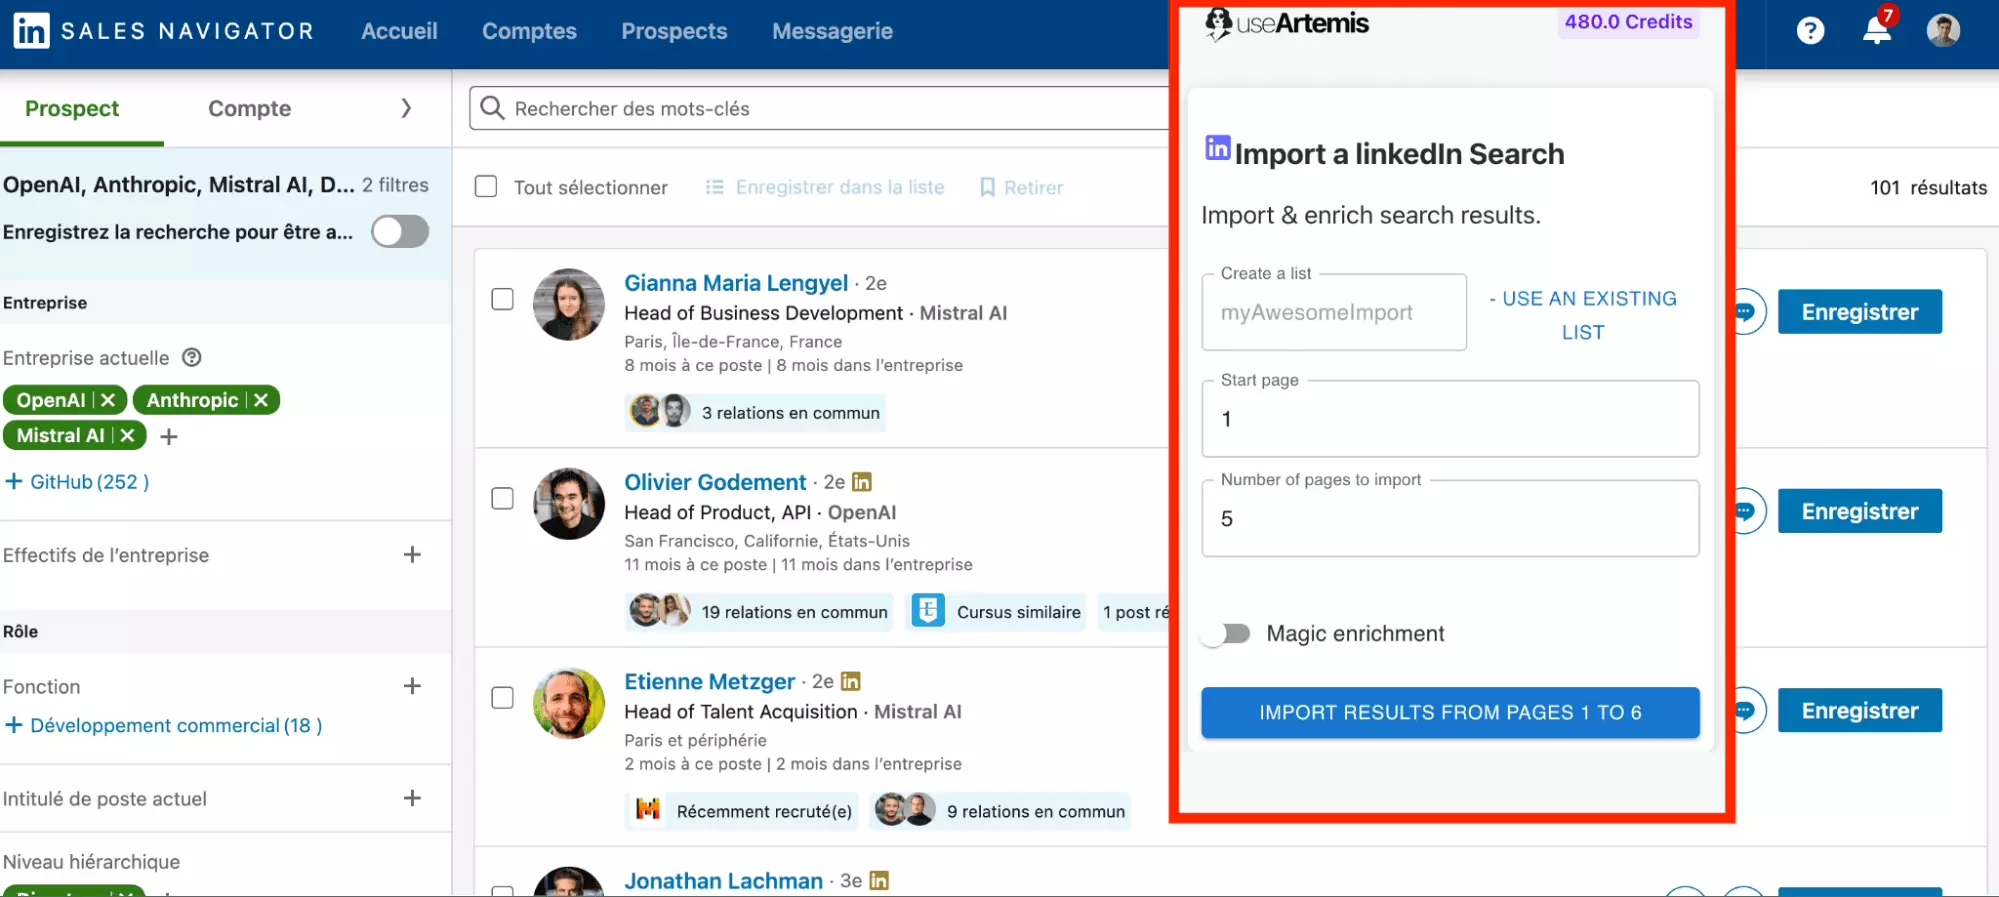Open Messagerie in top navigation
1999x897 pixels.
pyautogui.click(x=832, y=31)
